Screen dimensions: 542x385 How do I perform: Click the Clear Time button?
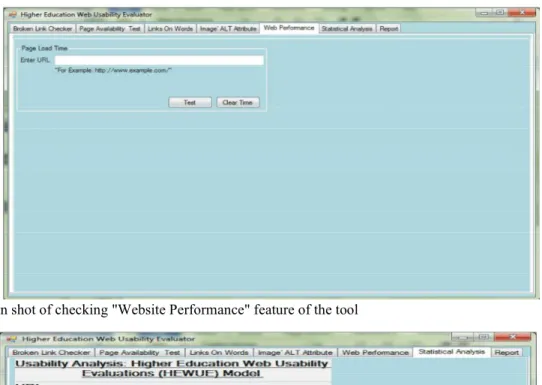point(238,102)
